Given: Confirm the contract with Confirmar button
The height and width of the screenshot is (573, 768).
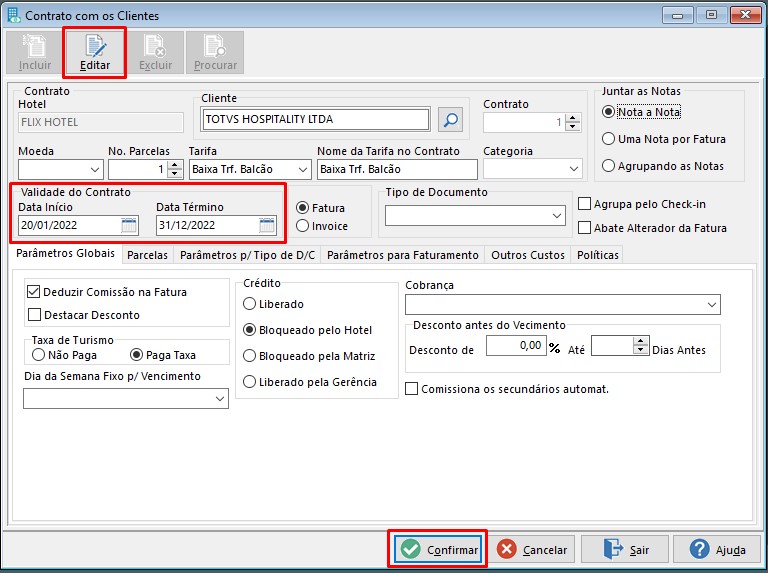Looking at the screenshot, I should coord(438,549).
